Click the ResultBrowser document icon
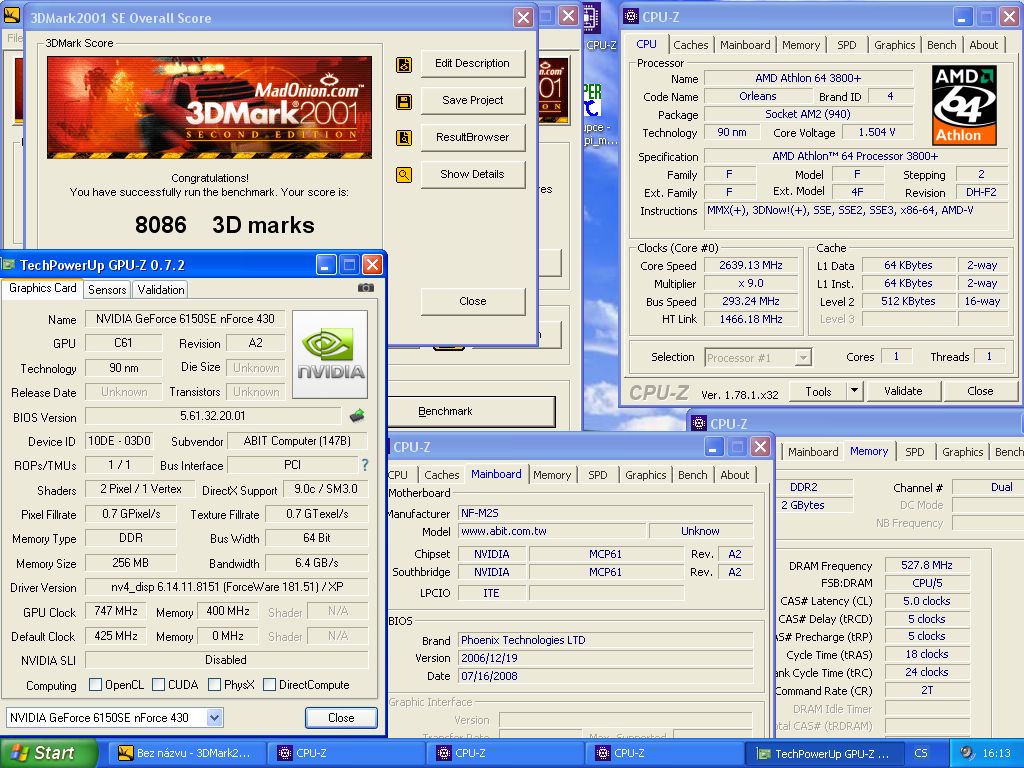This screenshot has width=1024, height=768. coord(404,138)
